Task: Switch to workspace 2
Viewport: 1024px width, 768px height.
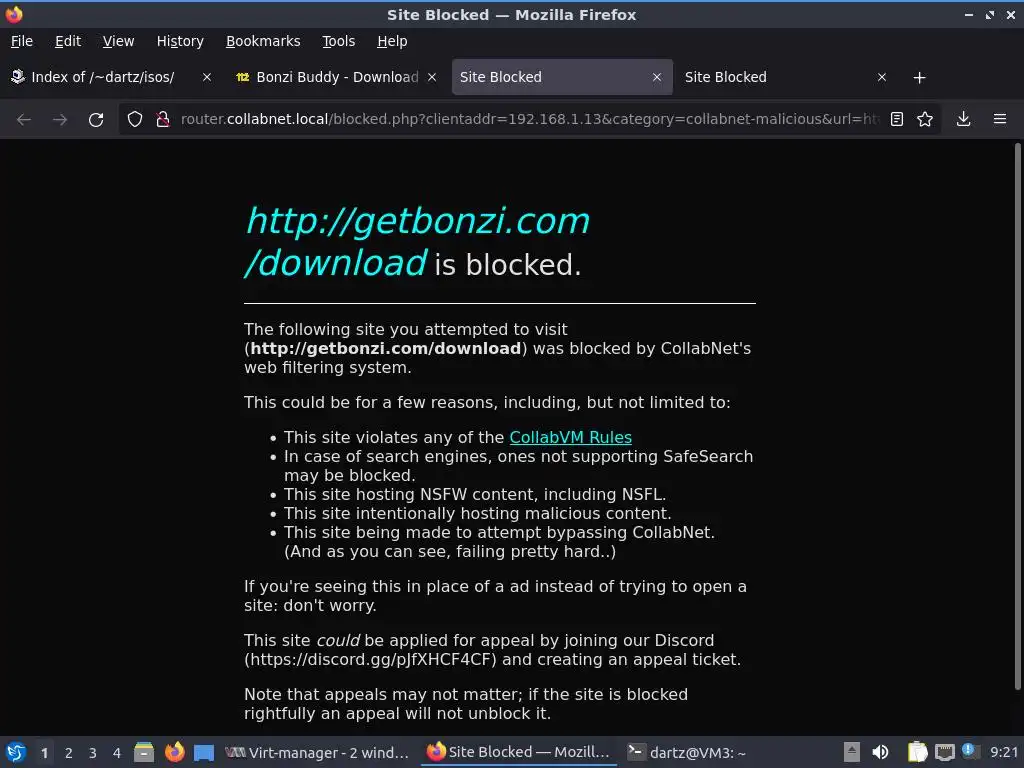Action: click(x=69, y=753)
